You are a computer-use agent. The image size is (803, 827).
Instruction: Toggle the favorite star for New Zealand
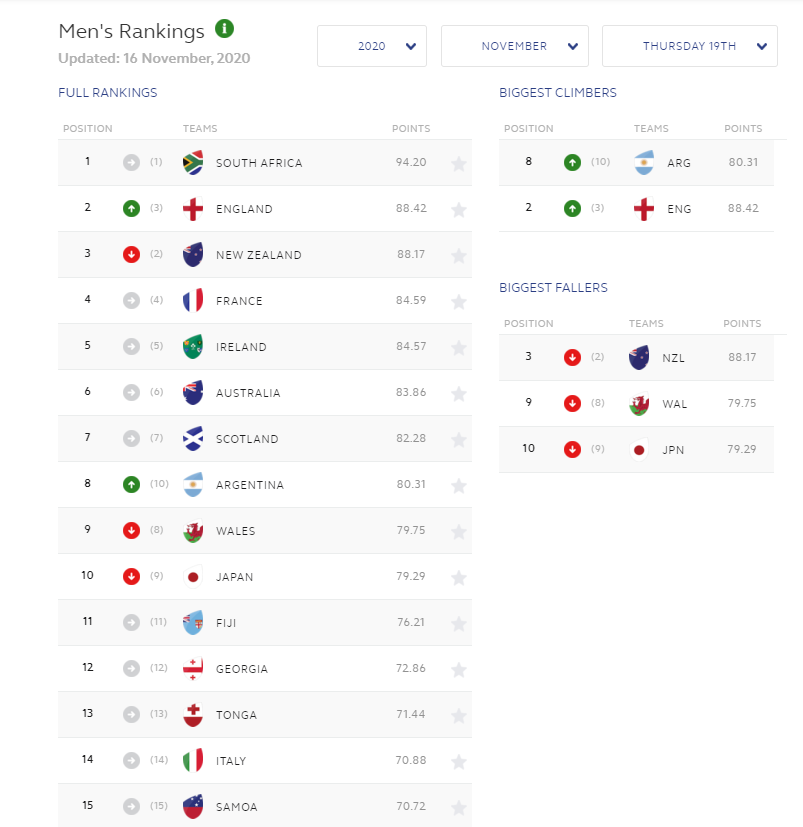pyautogui.click(x=459, y=256)
